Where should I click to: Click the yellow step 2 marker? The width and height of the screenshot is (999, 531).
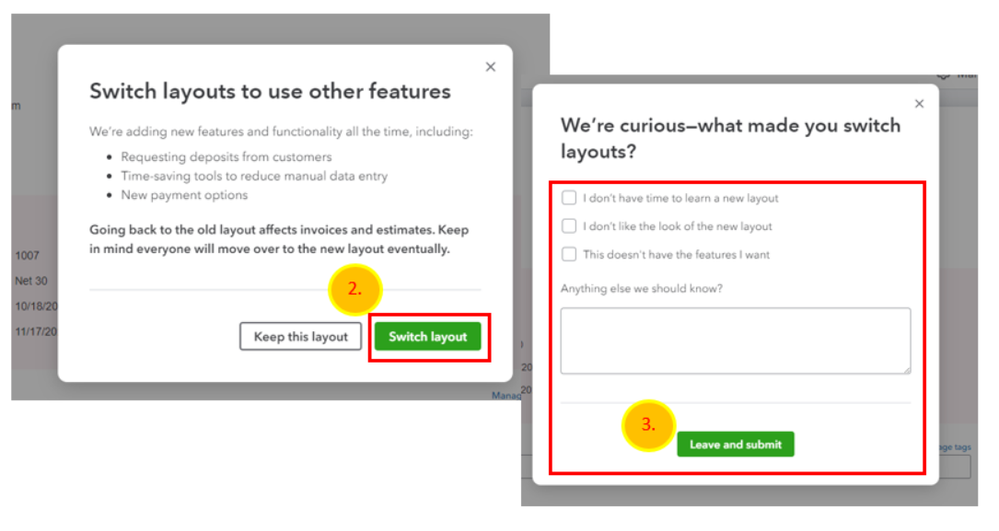(355, 291)
